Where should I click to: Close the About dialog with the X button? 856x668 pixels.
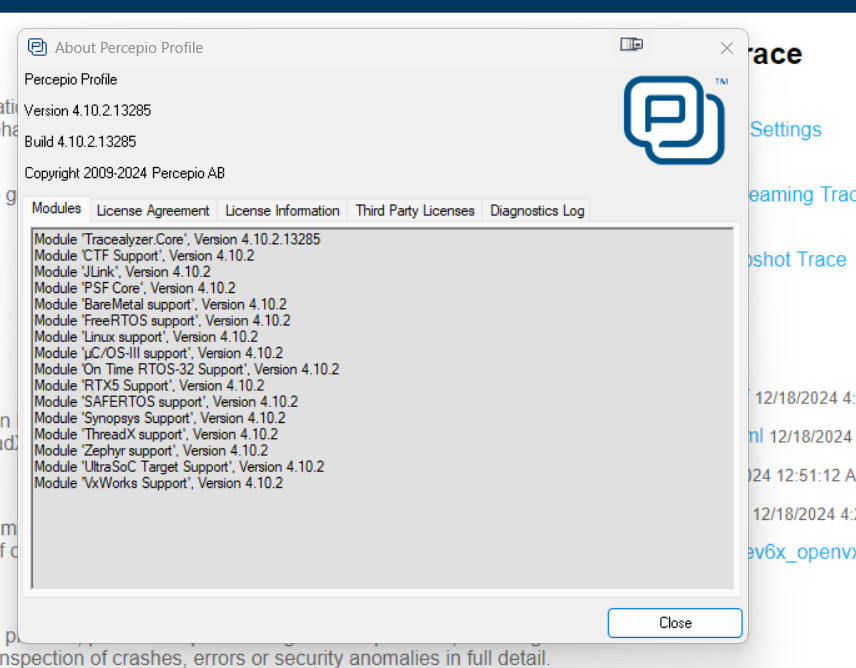(726, 48)
